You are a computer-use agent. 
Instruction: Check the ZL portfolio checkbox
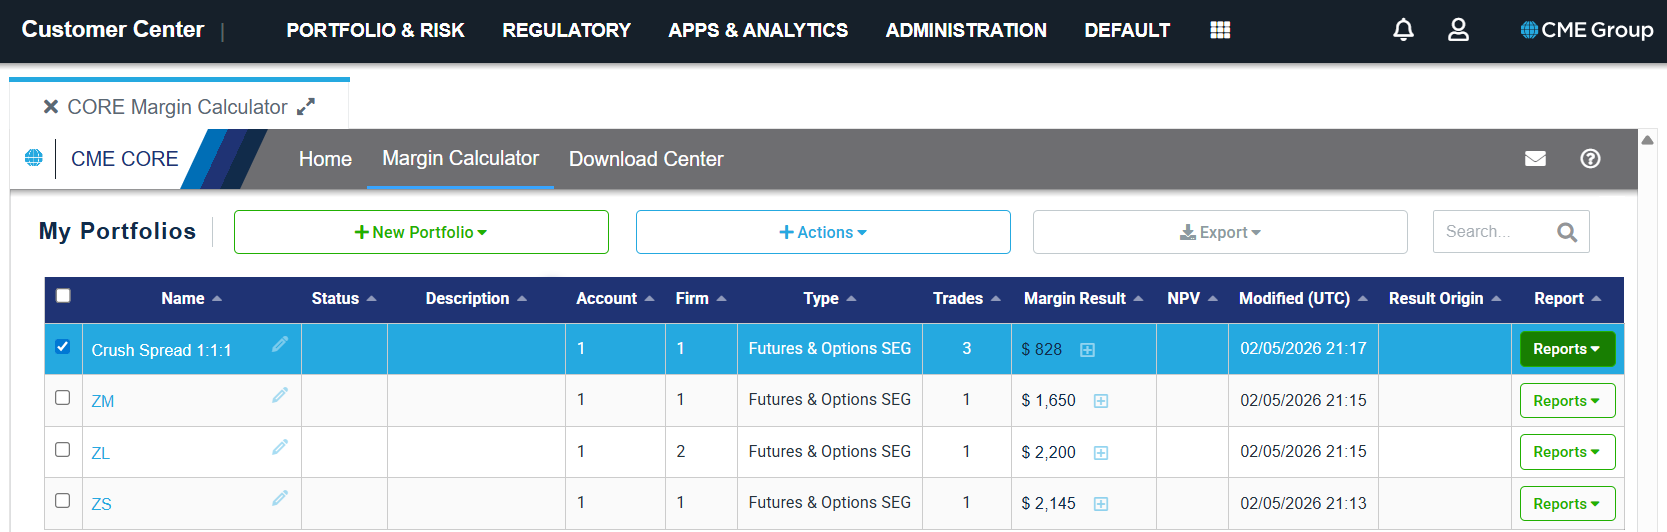62,449
